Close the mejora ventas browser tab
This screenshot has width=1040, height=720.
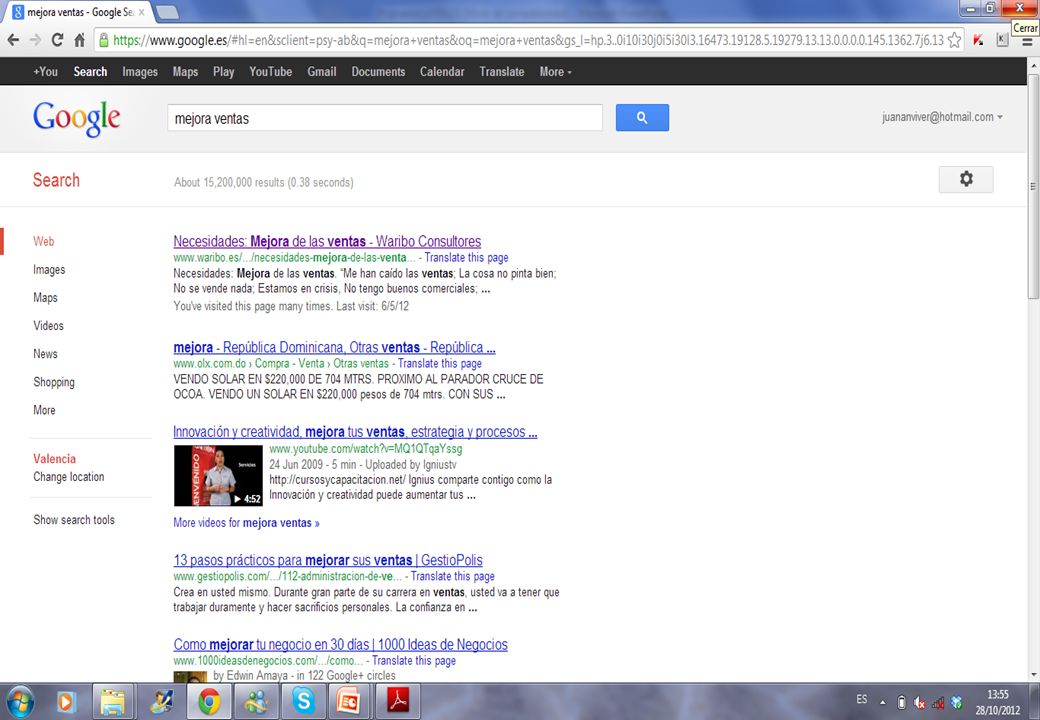click(141, 12)
